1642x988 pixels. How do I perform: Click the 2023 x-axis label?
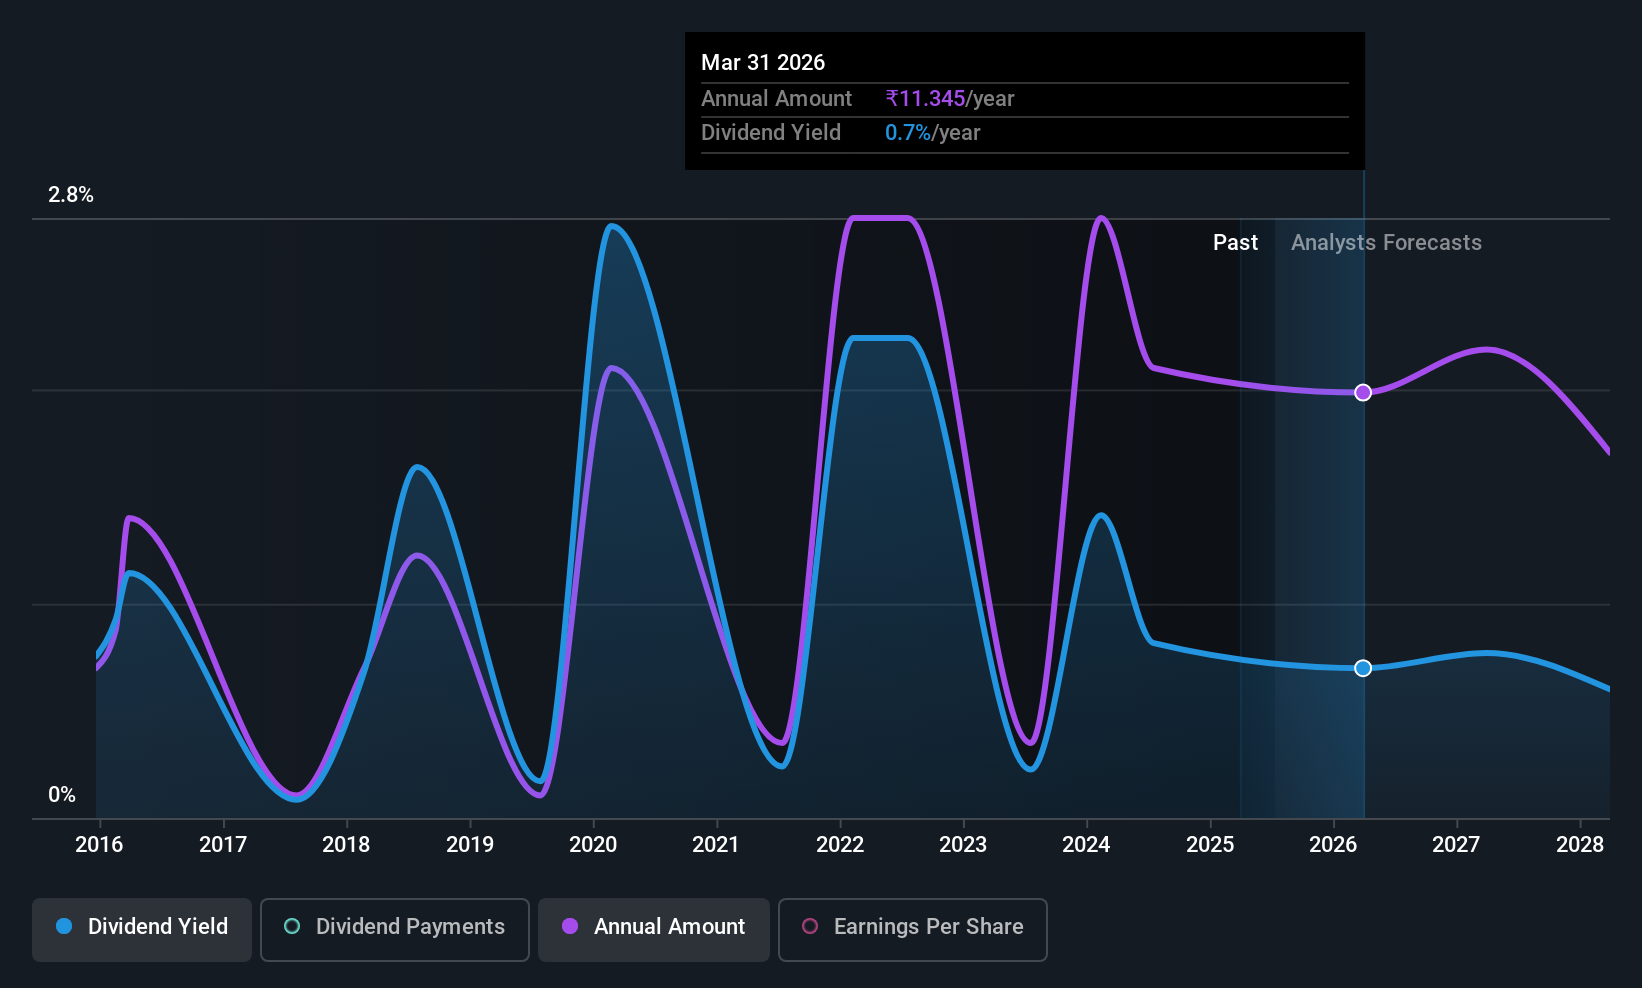(x=963, y=845)
